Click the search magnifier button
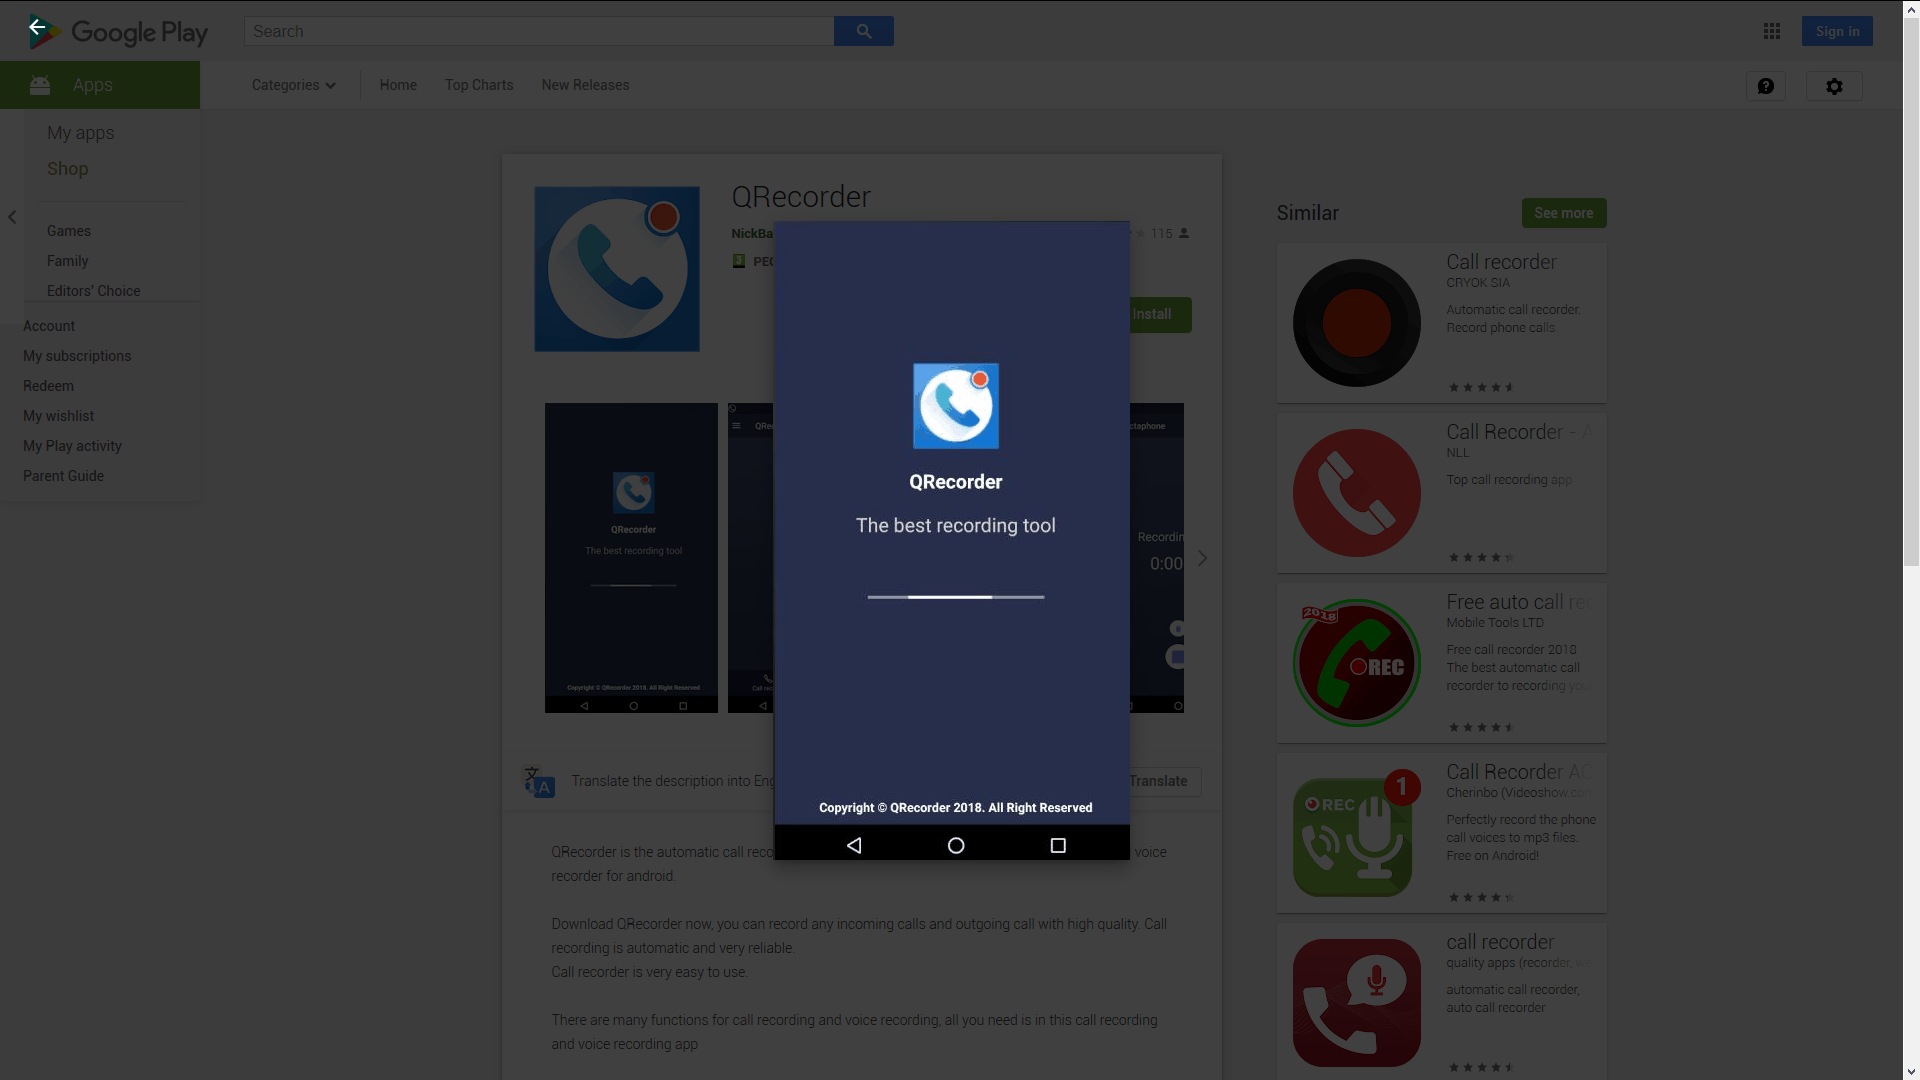This screenshot has width=1920, height=1080. coord(864,31)
